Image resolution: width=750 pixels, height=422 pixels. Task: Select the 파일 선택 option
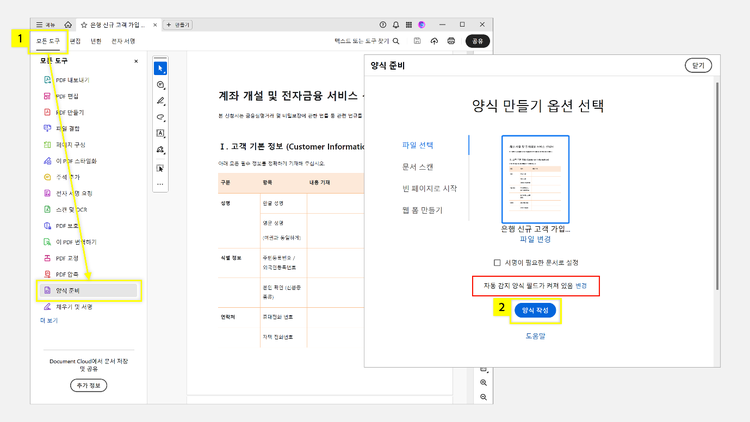[418, 145]
